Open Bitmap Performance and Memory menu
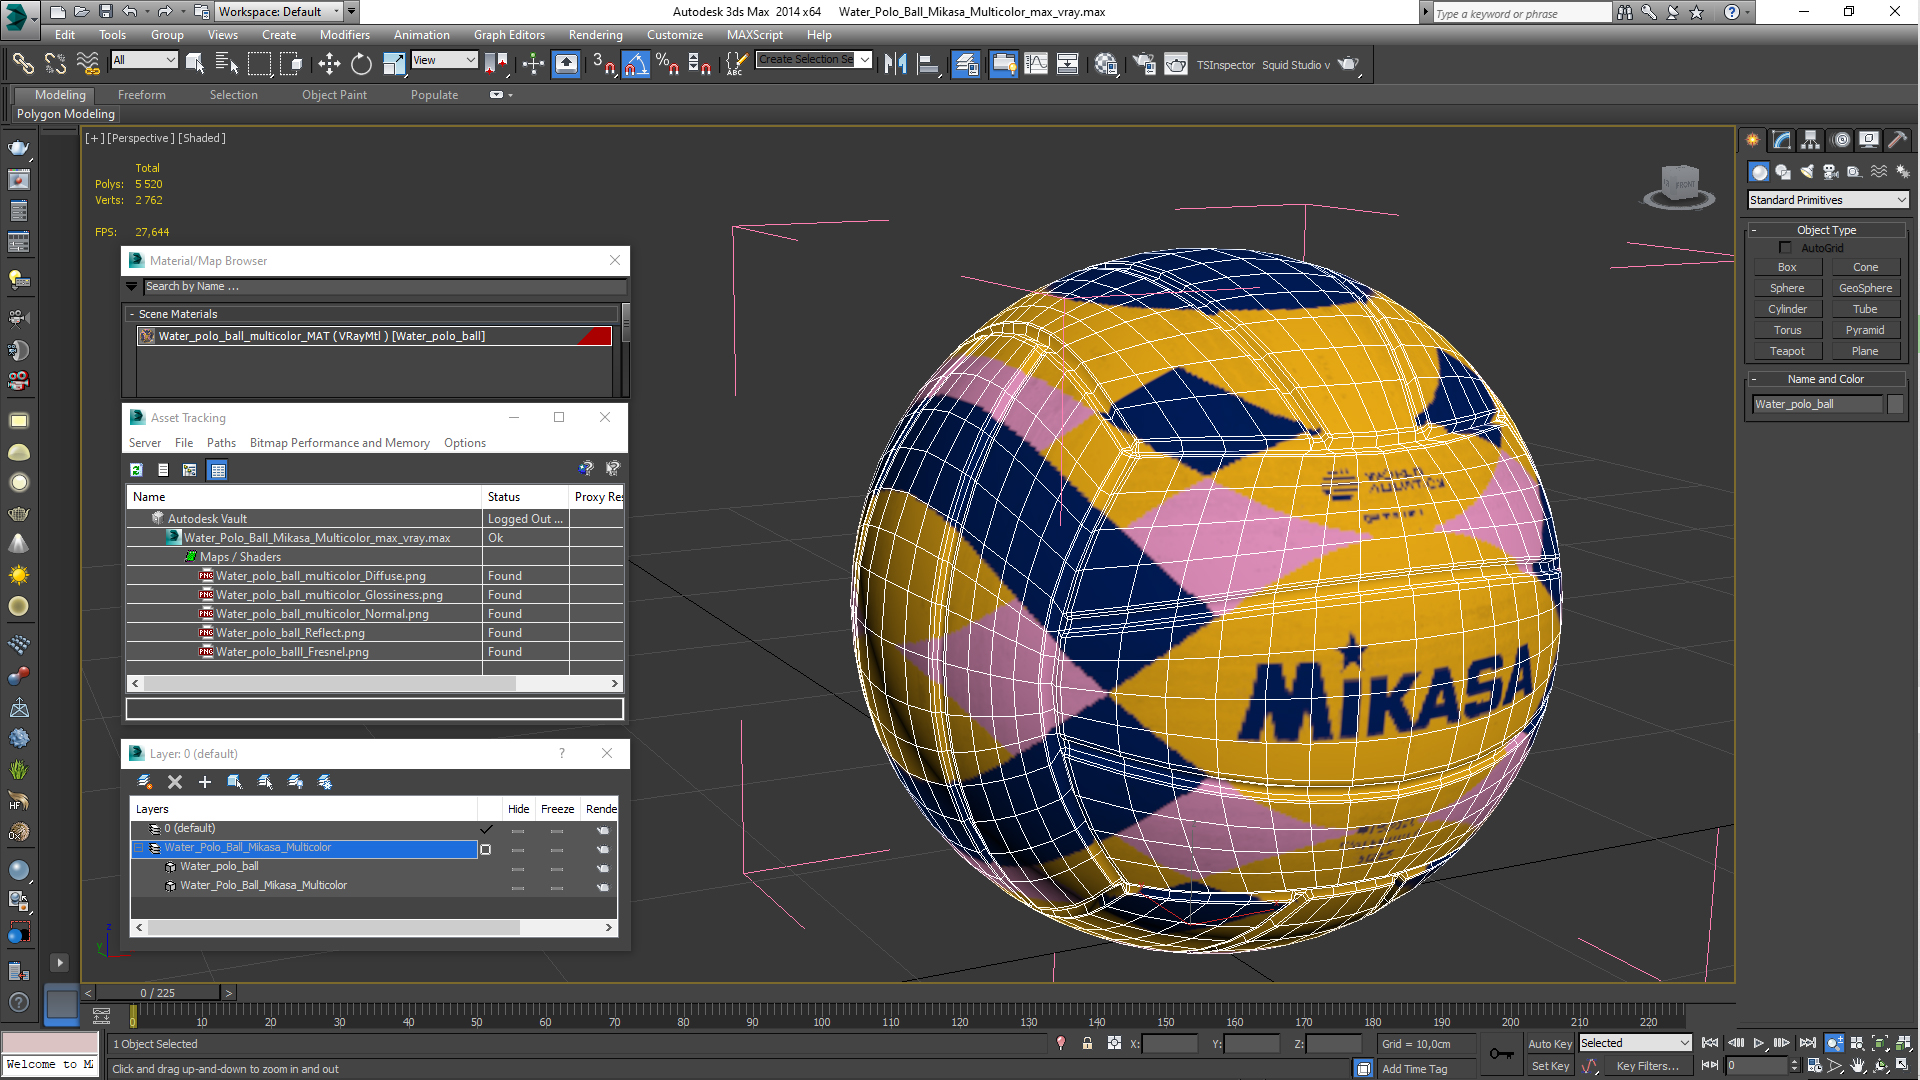Image resolution: width=1920 pixels, height=1080 pixels. point(339,443)
